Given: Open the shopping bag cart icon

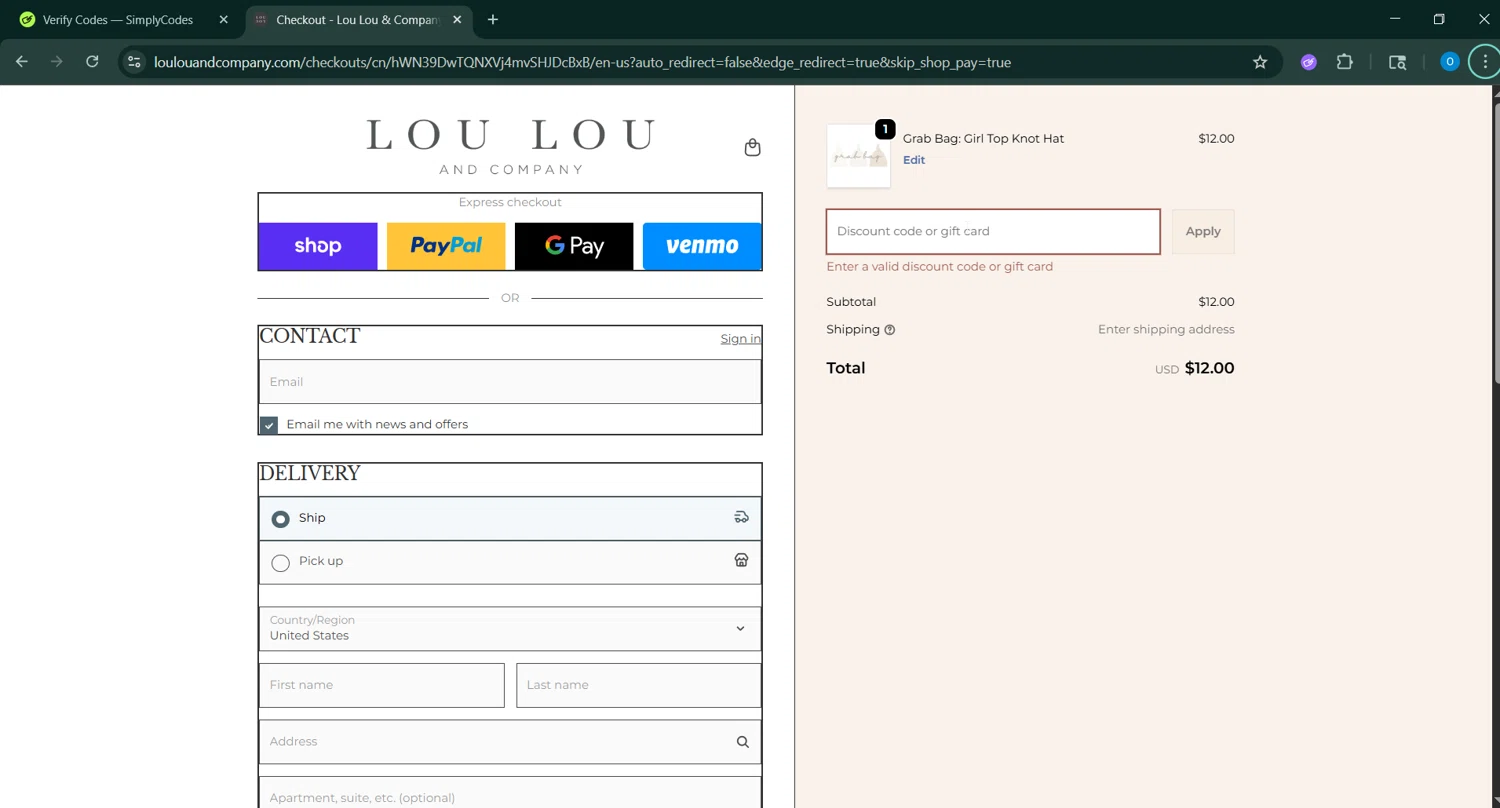Looking at the screenshot, I should click(753, 148).
